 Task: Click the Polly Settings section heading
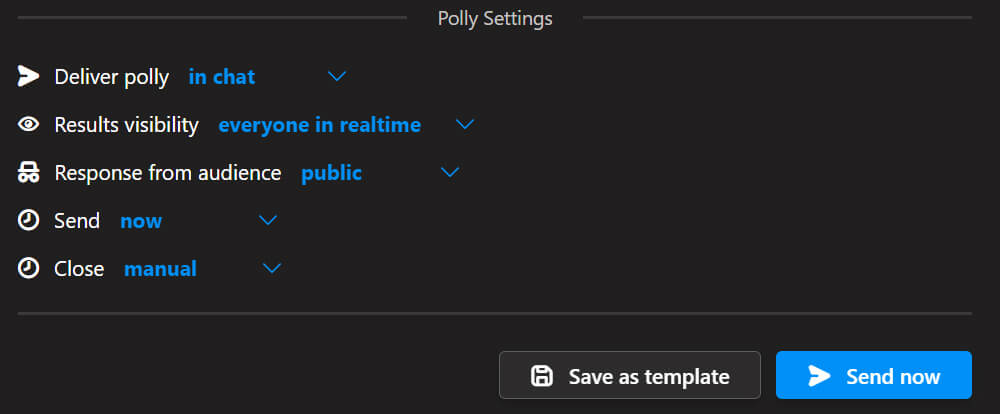495,18
